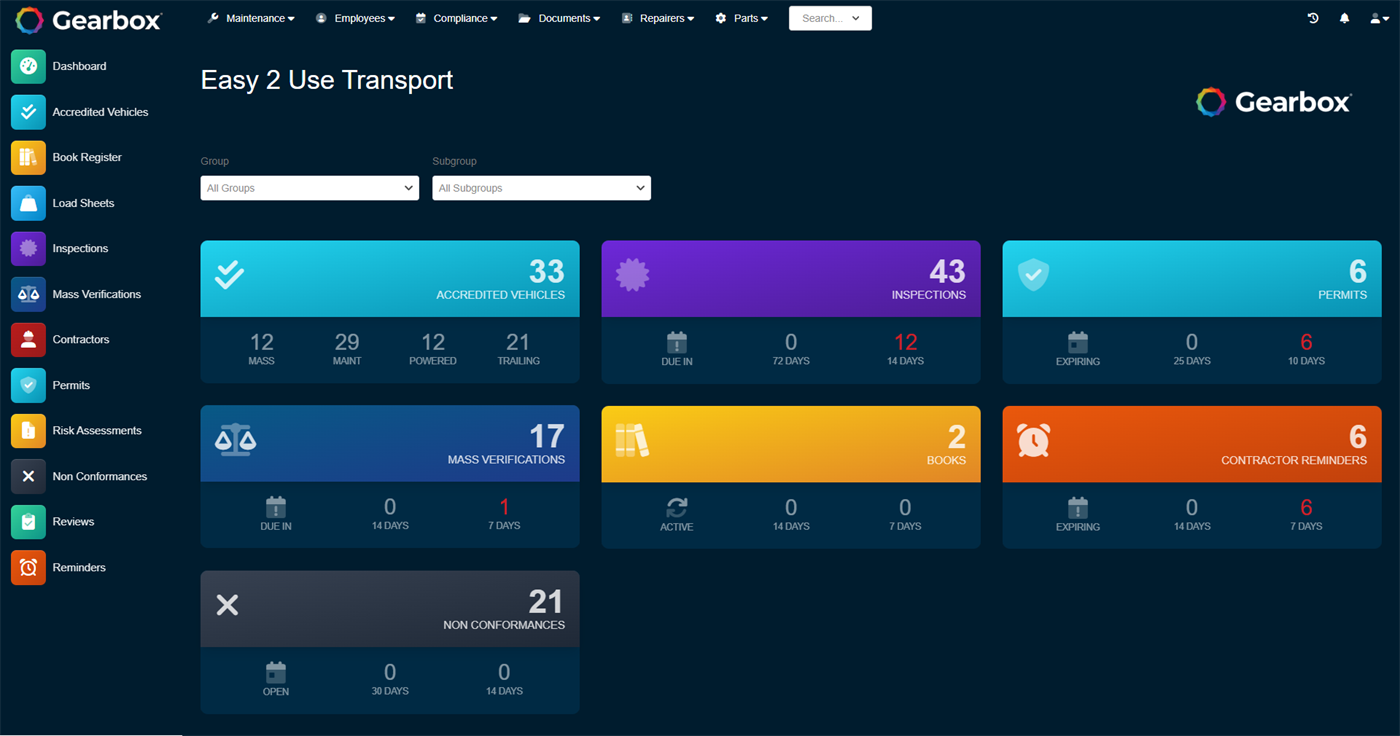Image resolution: width=1400 pixels, height=736 pixels.
Task: Click the green Reviews sidebar icon
Action: tap(28, 521)
